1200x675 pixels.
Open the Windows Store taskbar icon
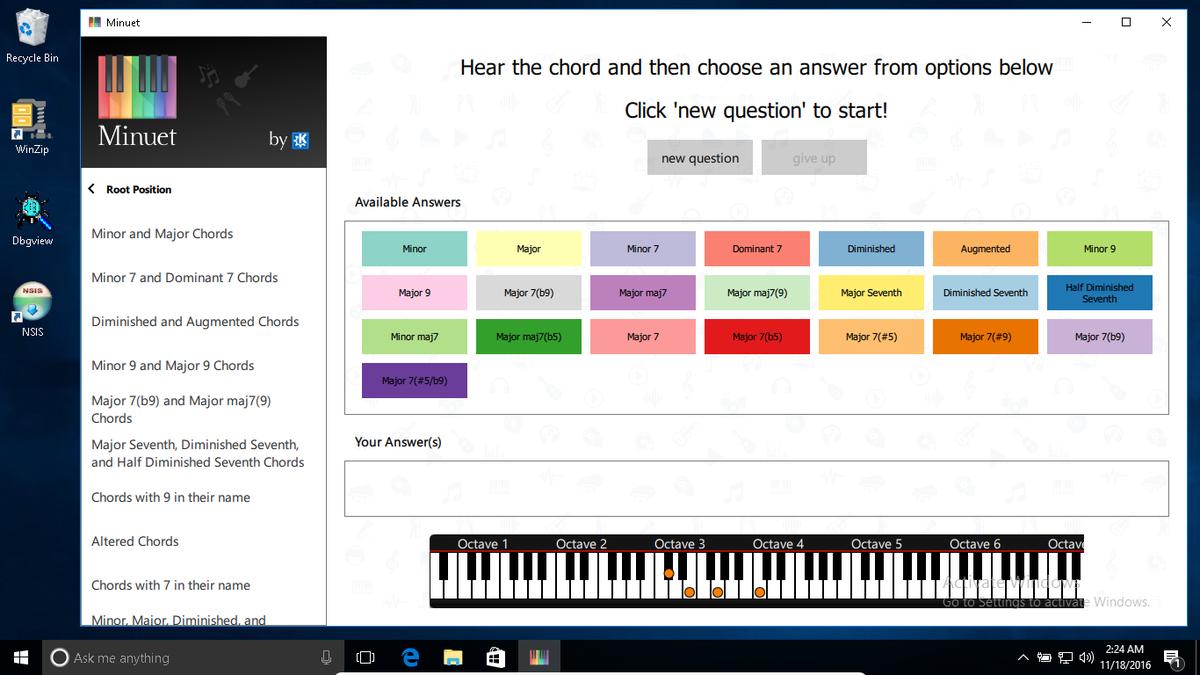tap(496, 657)
